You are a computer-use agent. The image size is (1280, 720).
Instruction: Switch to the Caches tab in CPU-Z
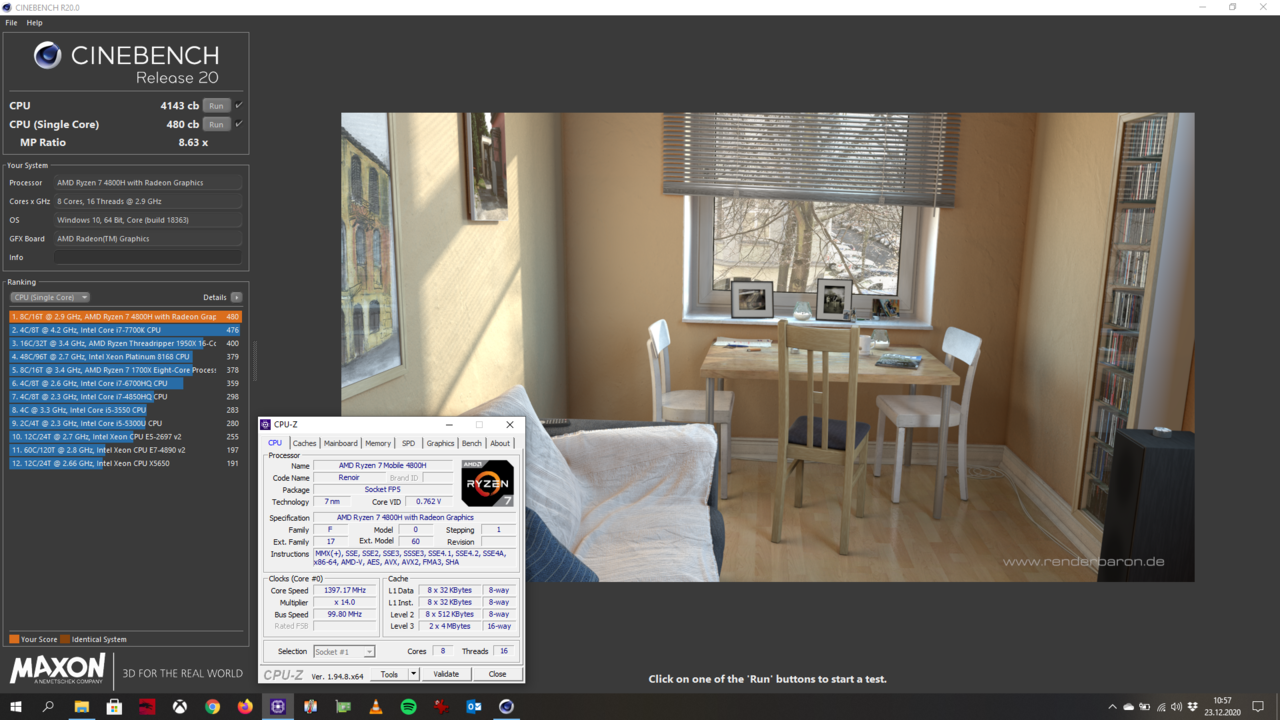pos(305,443)
